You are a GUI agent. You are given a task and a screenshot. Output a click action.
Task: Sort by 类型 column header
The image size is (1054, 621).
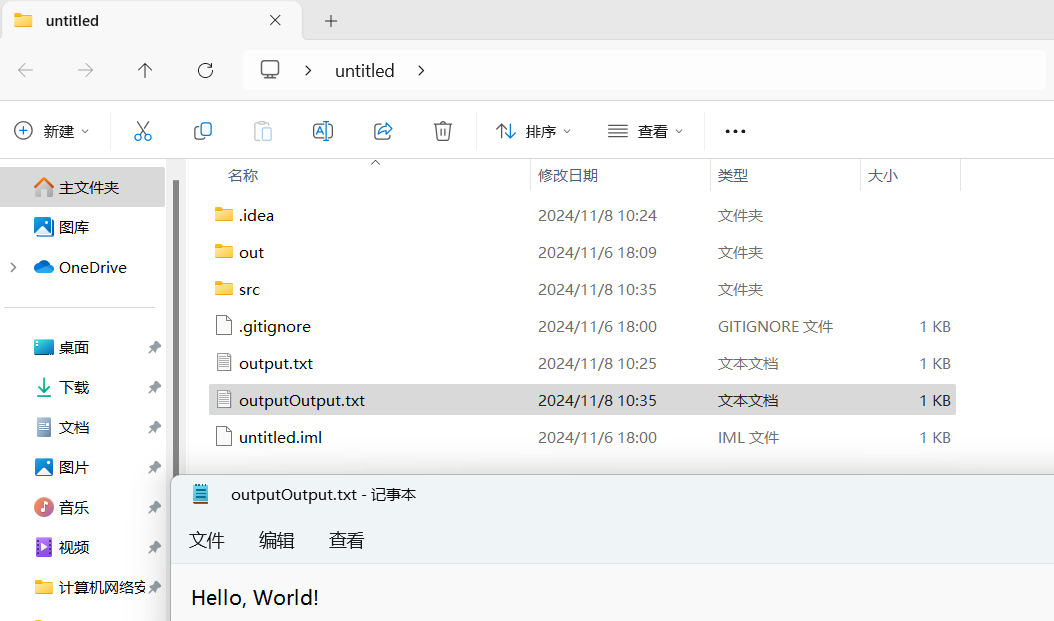(x=733, y=175)
